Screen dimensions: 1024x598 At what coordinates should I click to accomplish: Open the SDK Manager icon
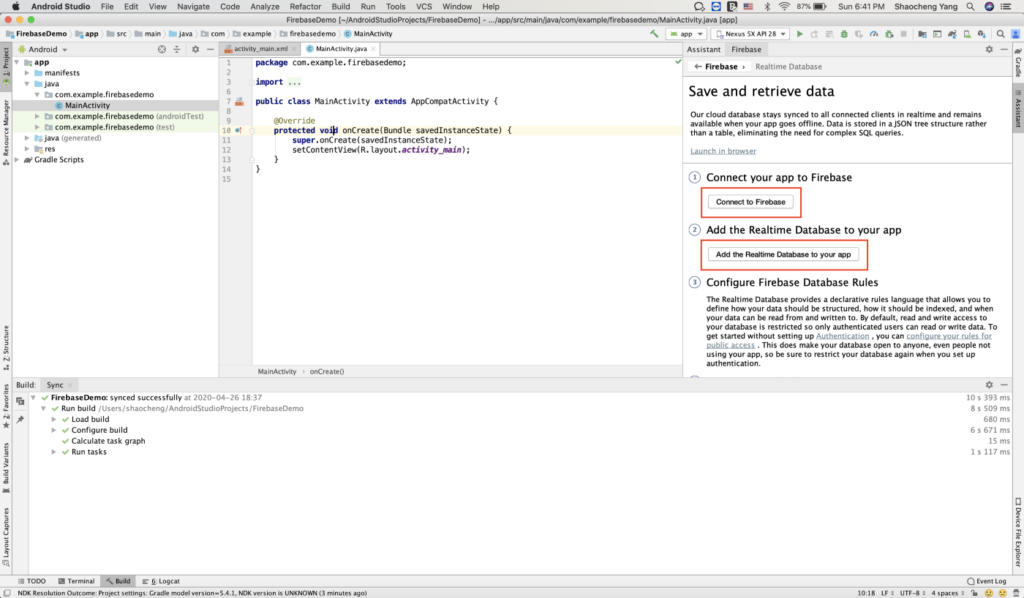pyautogui.click(x=982, y=34)
